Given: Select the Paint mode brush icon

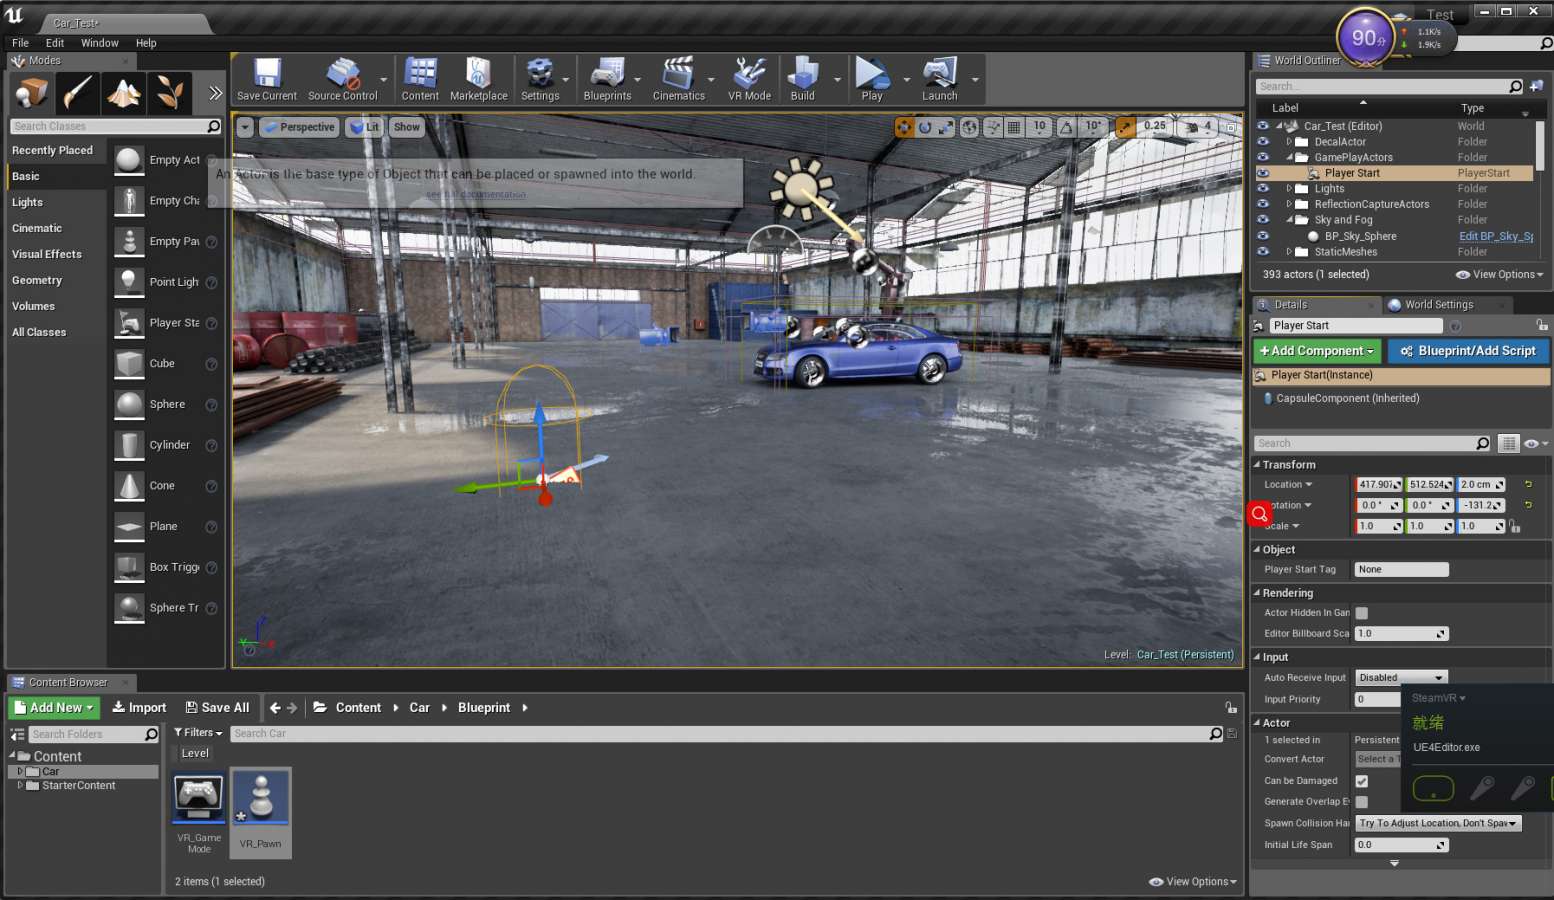Looking at the screenshot, I should pyautogui.click(x=77, y=94).
